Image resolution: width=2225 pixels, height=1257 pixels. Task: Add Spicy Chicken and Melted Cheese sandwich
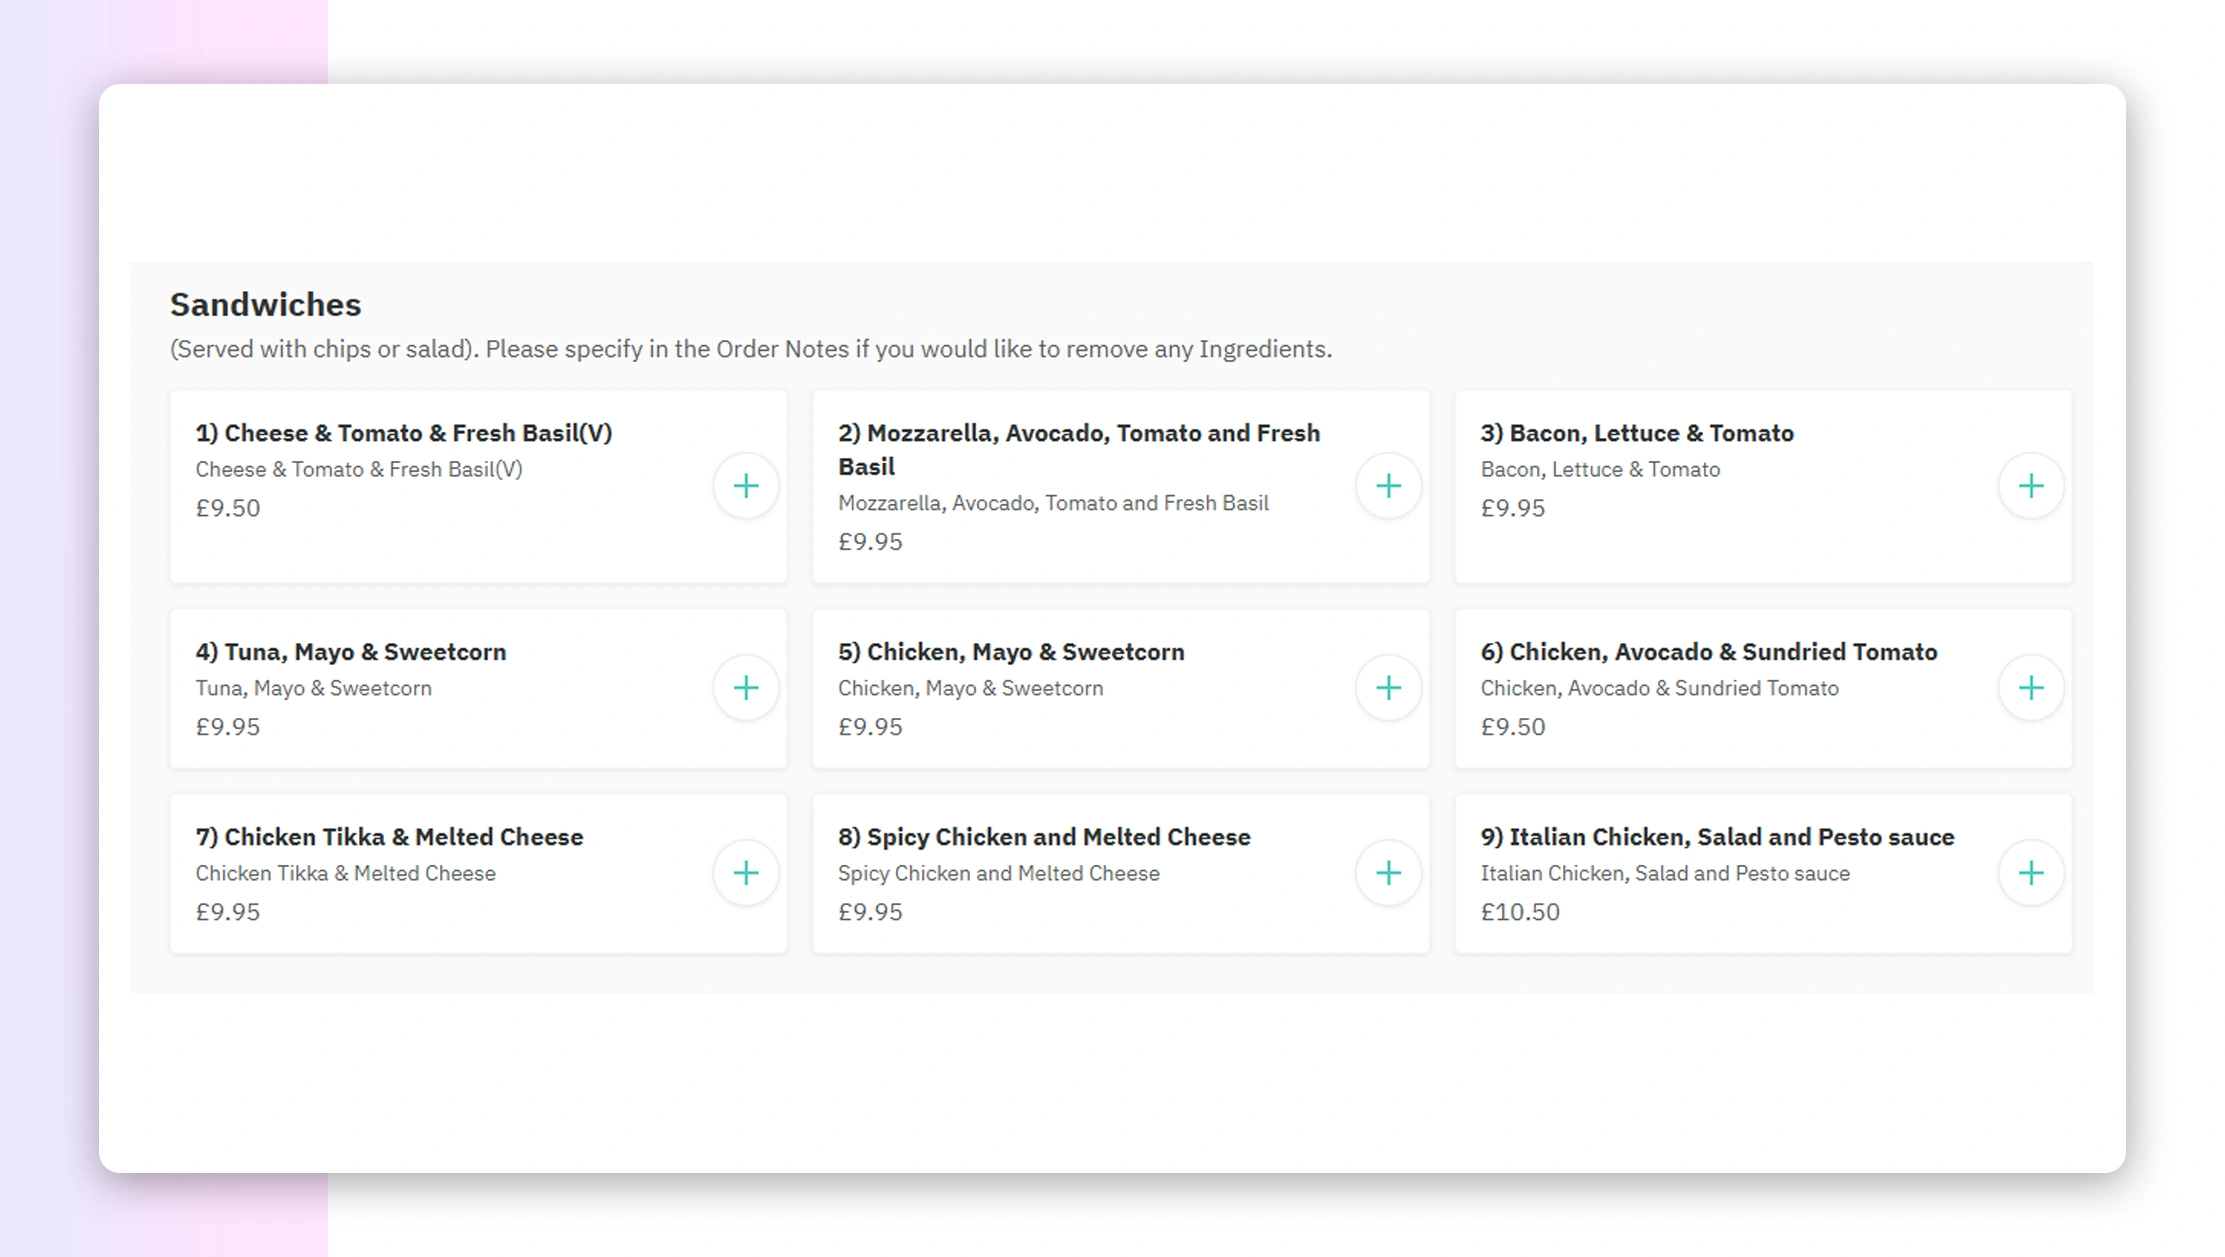1388,873
